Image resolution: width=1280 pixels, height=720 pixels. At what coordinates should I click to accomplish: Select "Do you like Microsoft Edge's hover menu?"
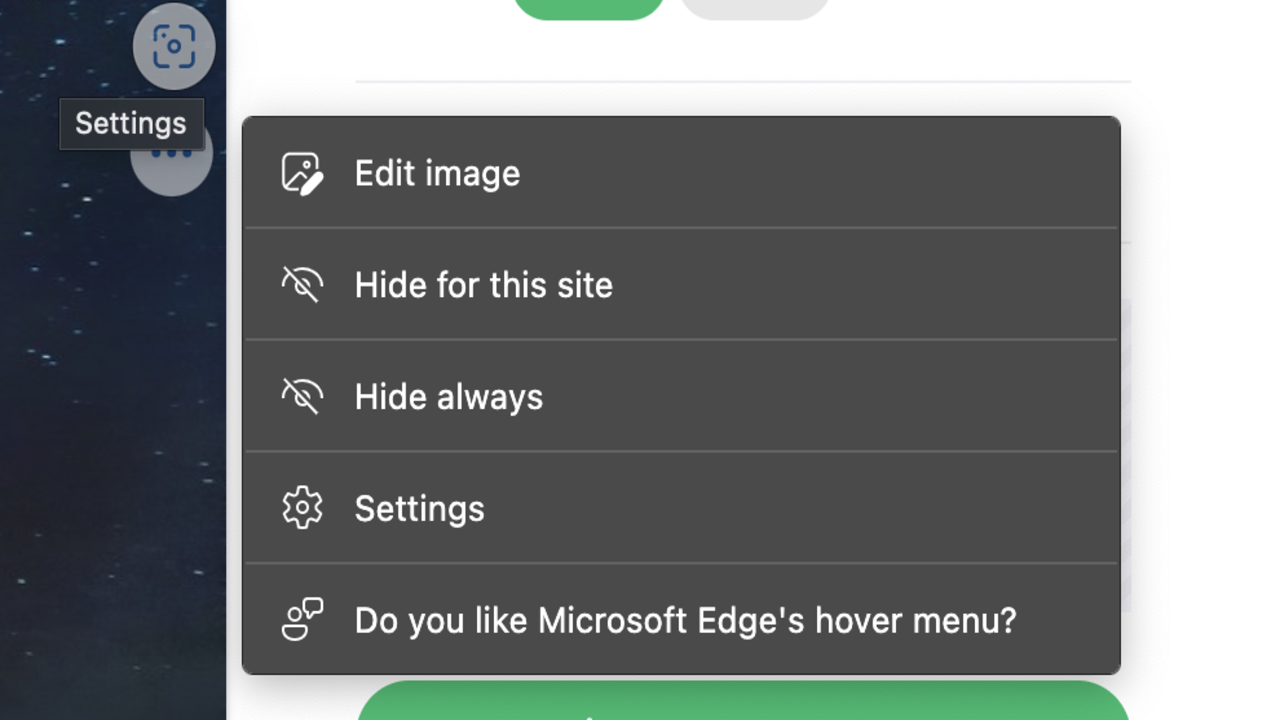(x=685, y=620)
